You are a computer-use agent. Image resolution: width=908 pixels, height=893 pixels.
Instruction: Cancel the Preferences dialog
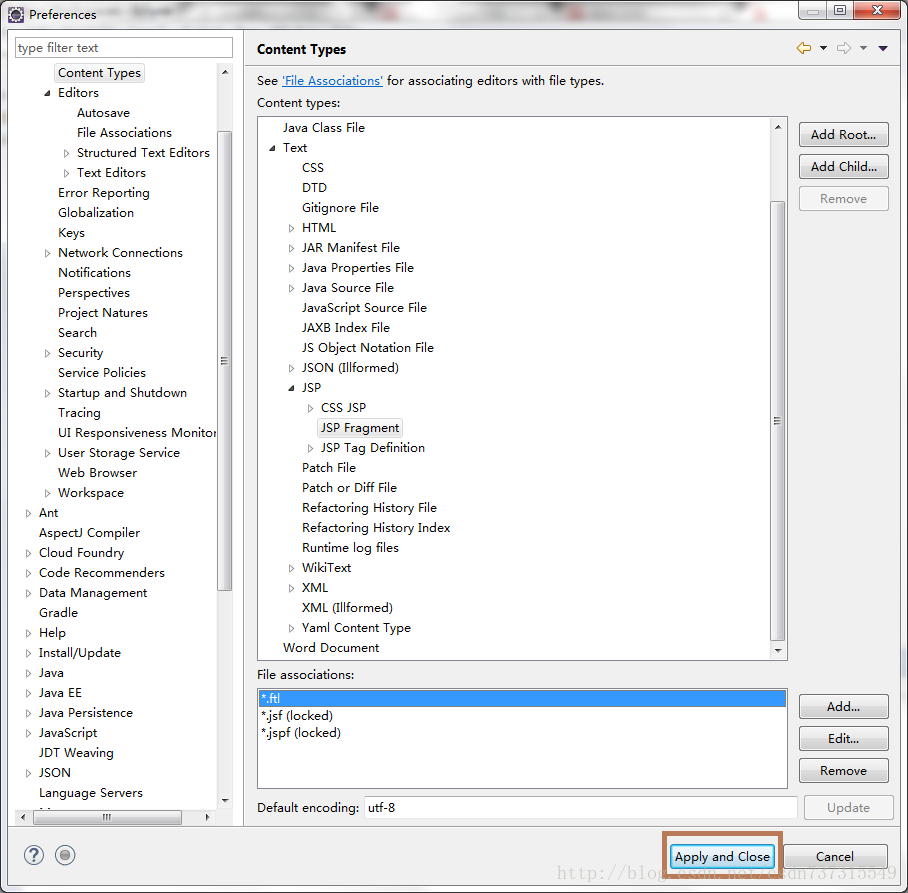[x=834, y=857]
